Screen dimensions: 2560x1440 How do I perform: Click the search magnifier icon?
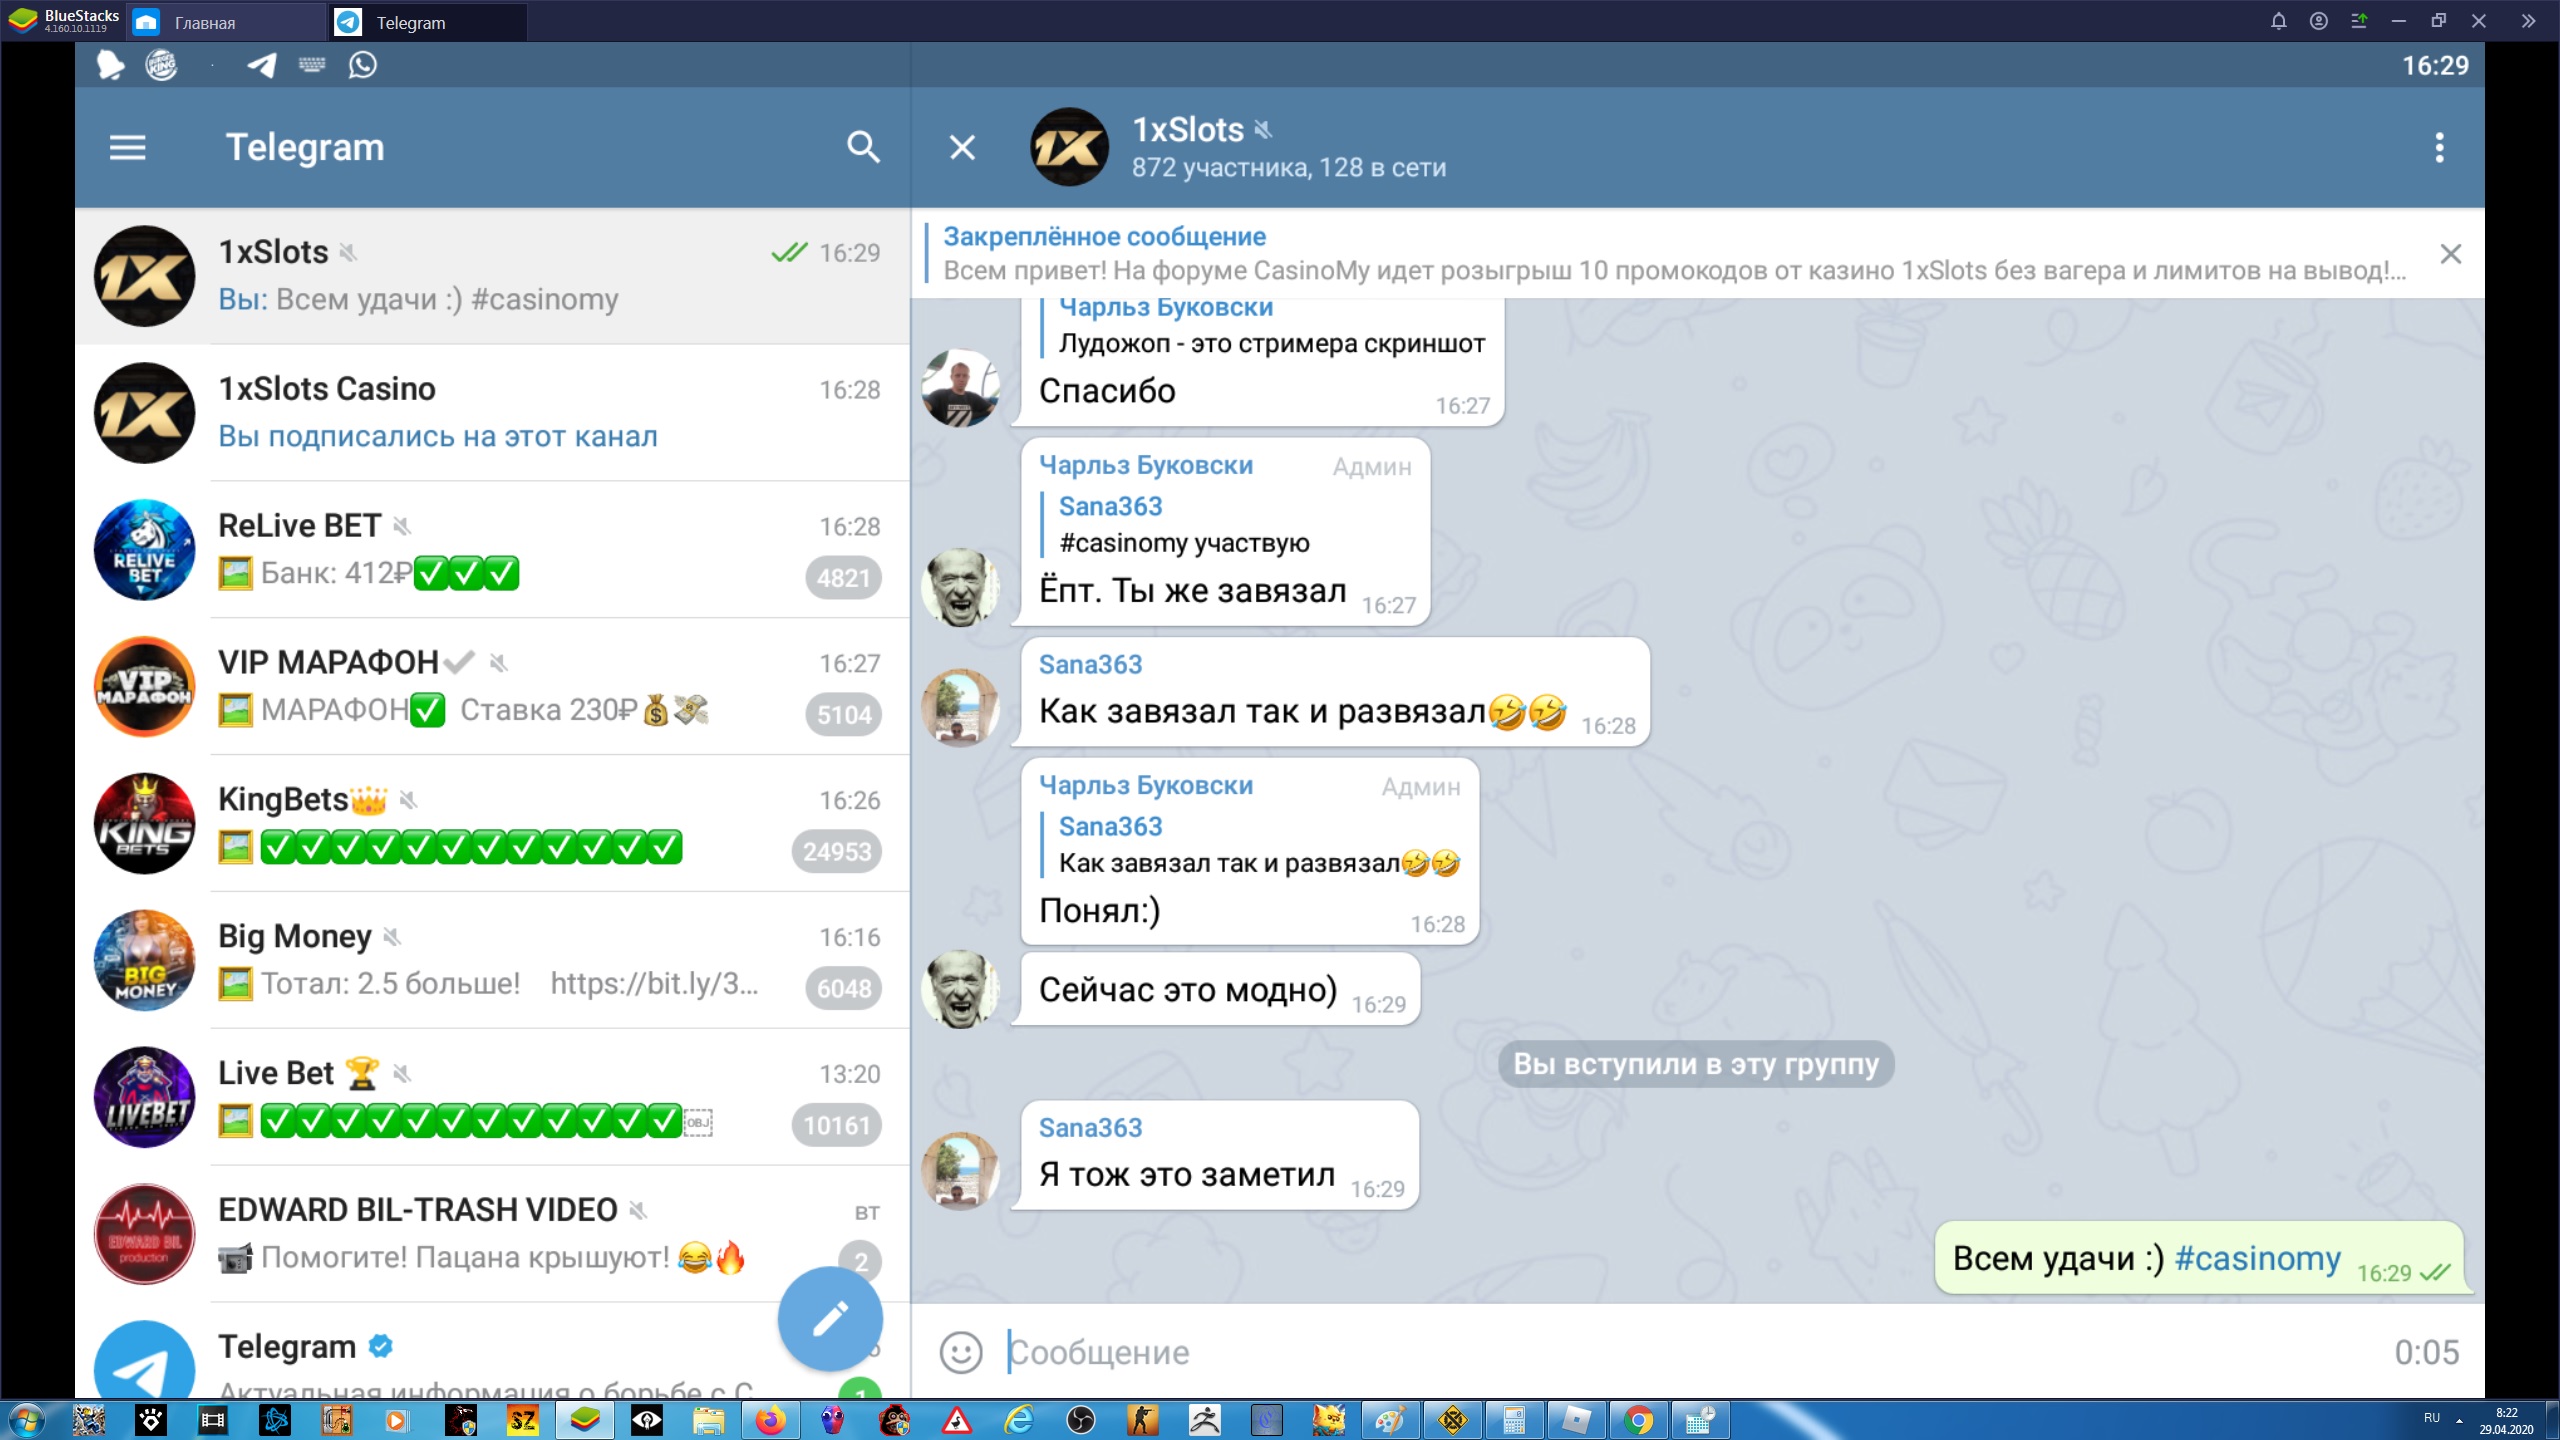(863, 148)
